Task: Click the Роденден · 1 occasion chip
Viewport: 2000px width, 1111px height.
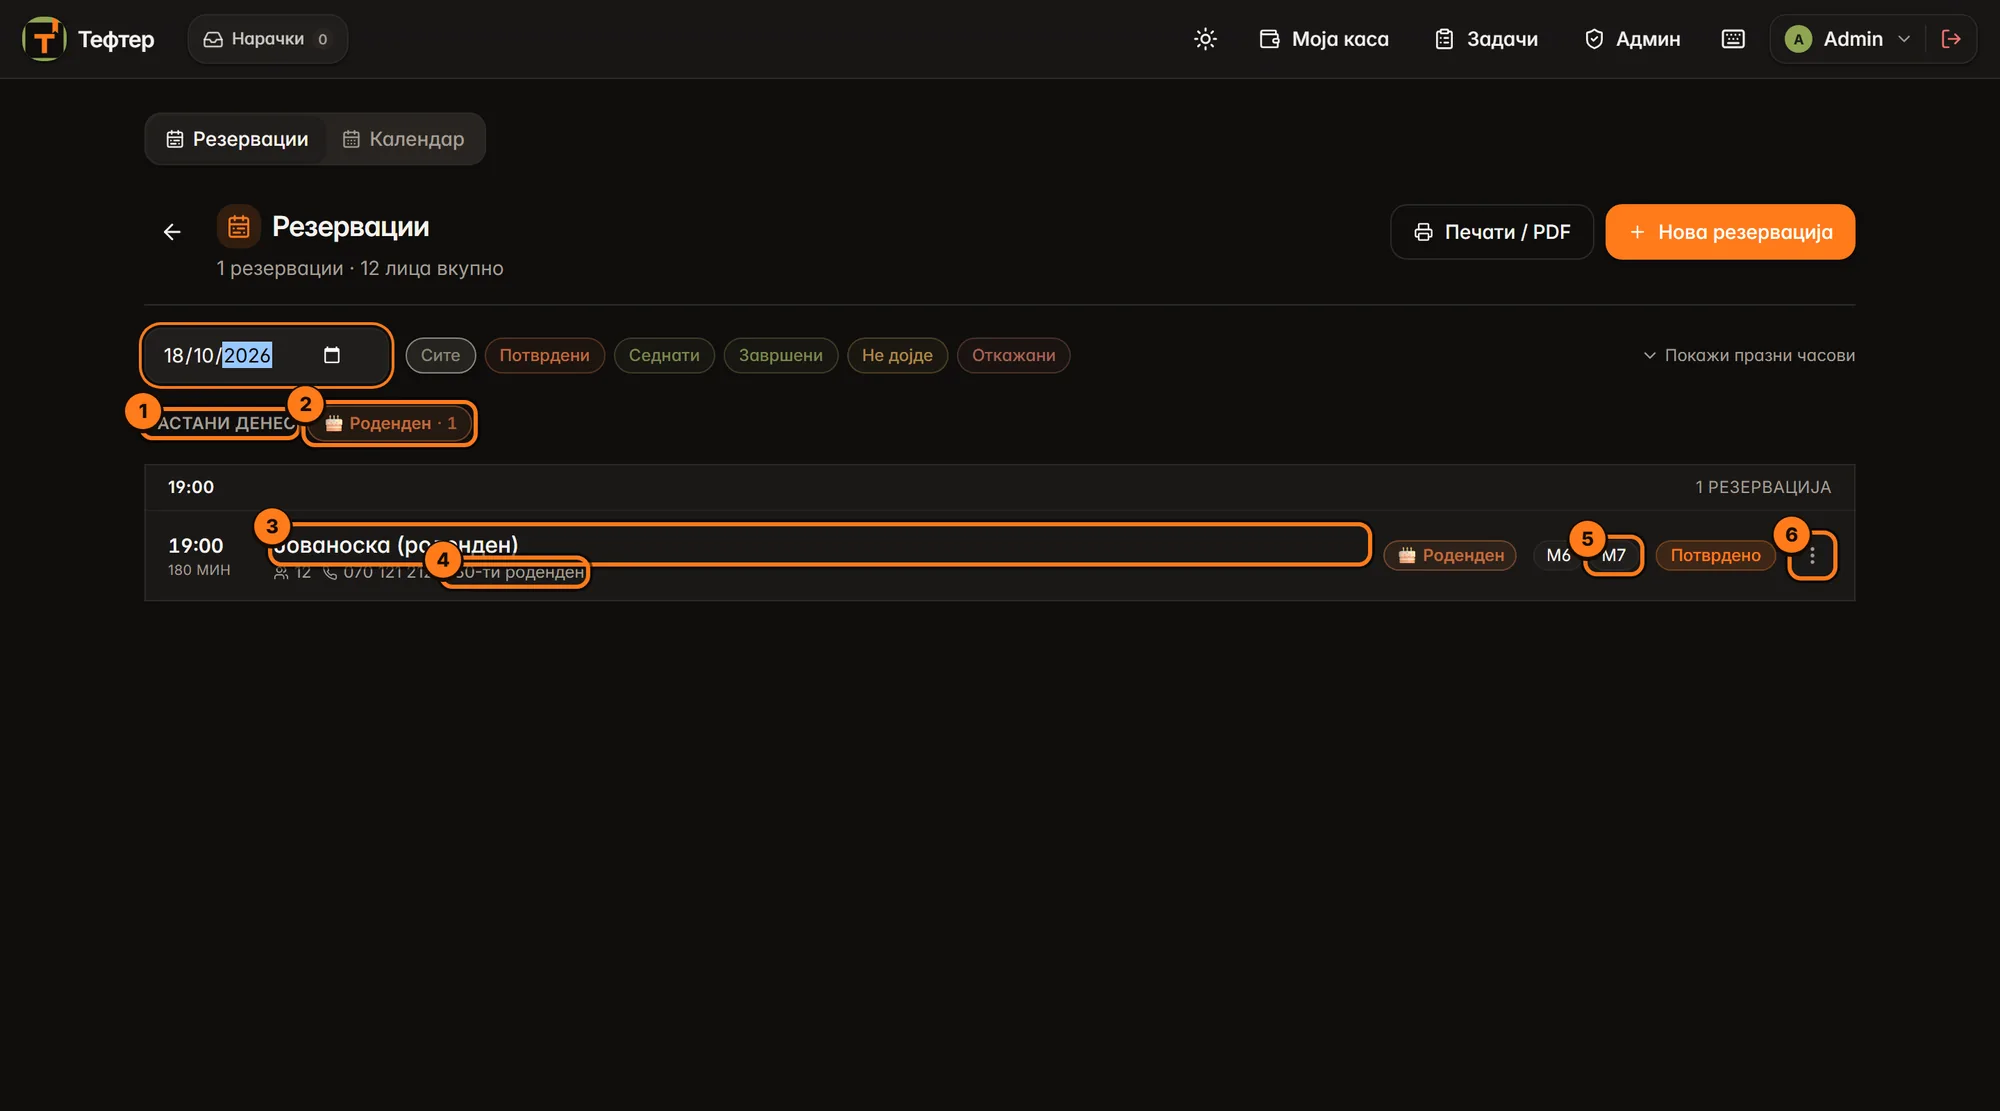Action: click(390, 423)
